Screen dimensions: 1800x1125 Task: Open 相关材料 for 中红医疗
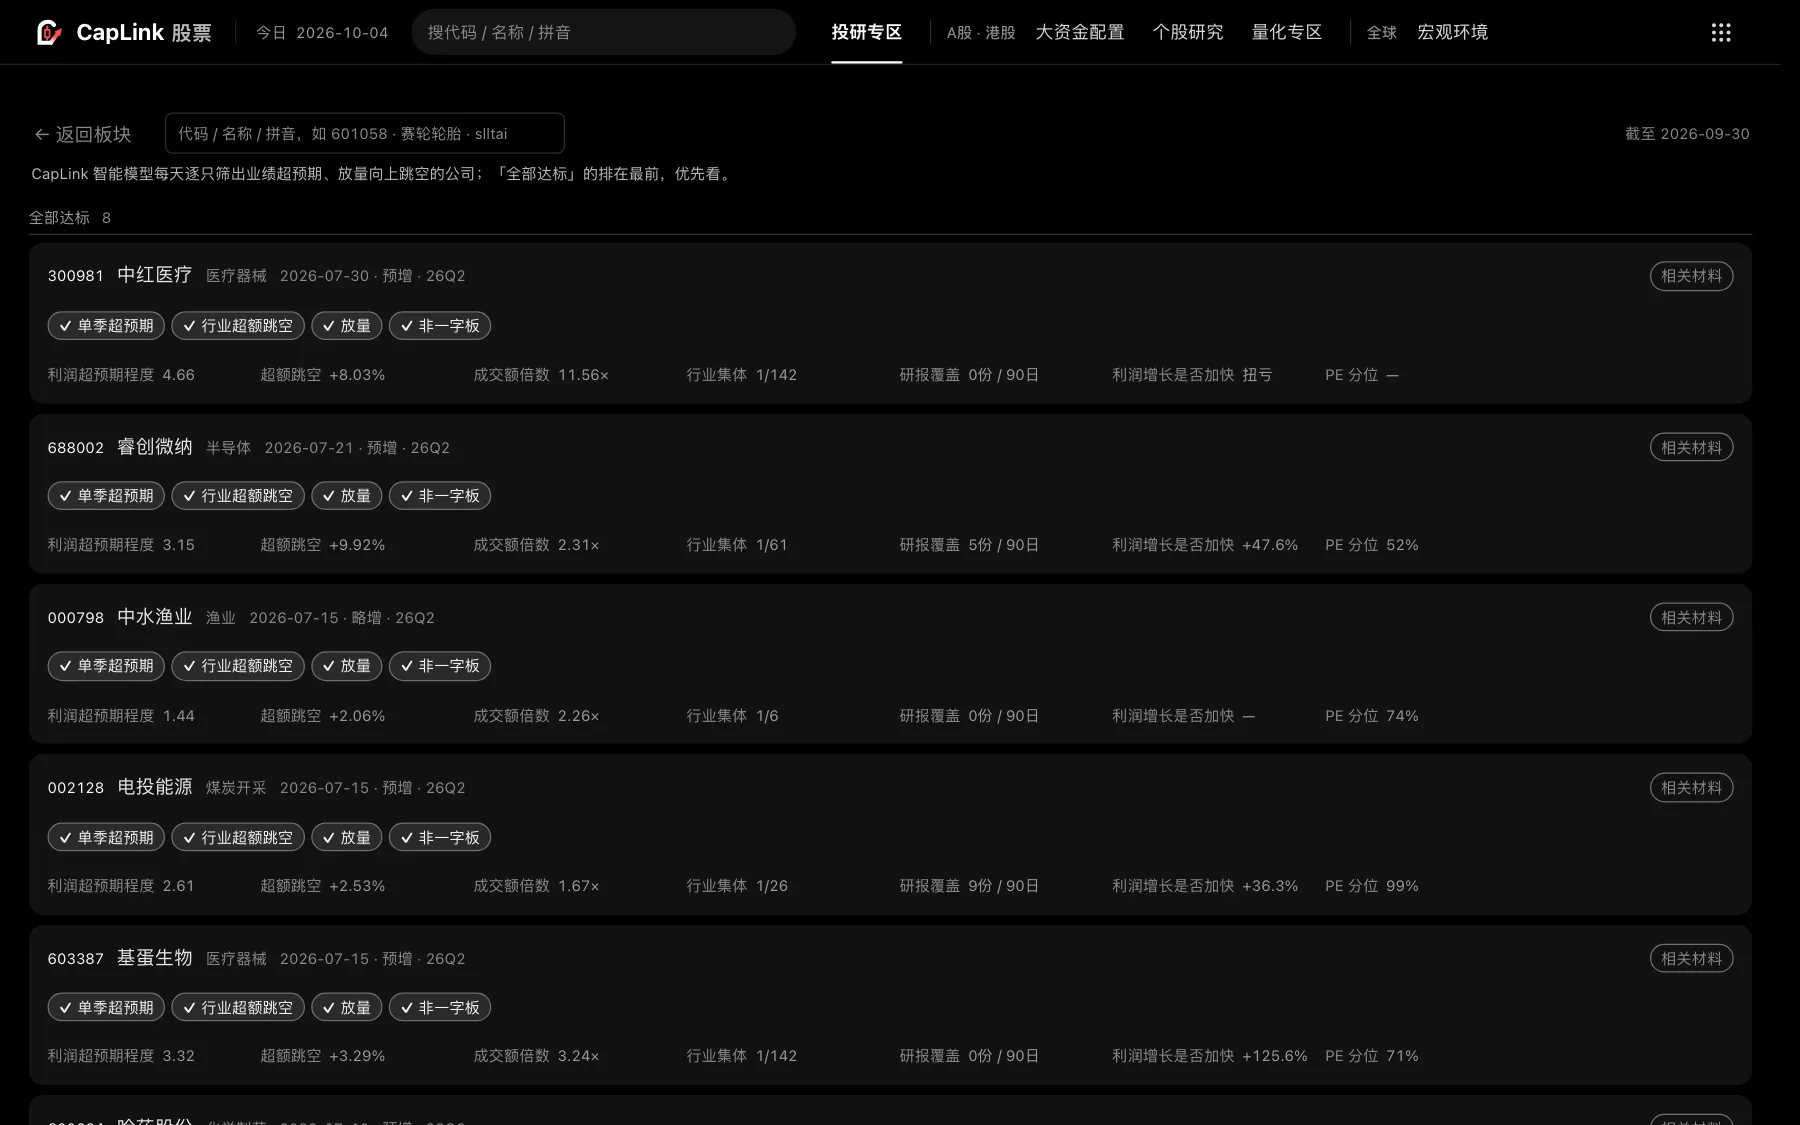tap(1691, 276)
